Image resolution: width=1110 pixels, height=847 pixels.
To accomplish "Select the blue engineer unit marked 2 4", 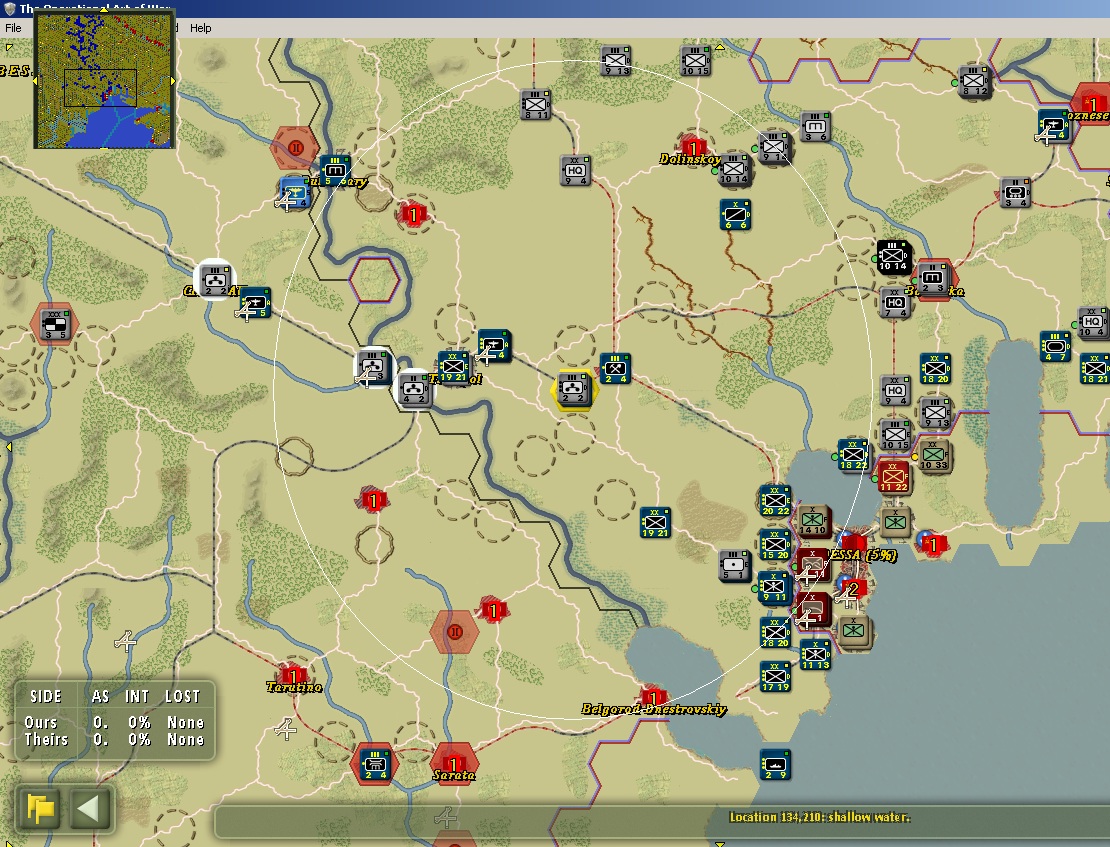I will coord(615,368).
